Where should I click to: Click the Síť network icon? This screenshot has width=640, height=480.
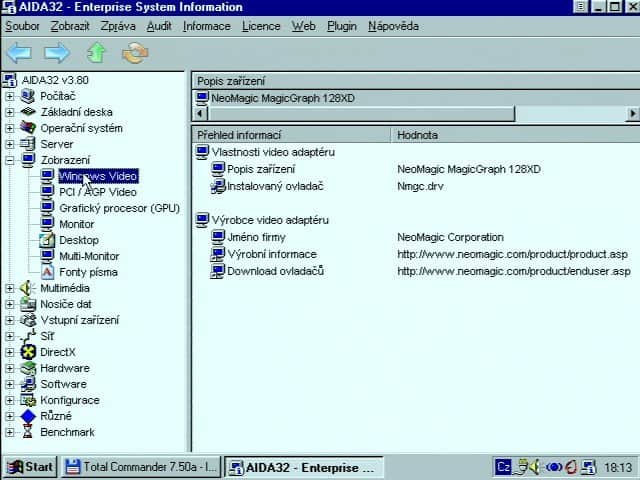28,336
